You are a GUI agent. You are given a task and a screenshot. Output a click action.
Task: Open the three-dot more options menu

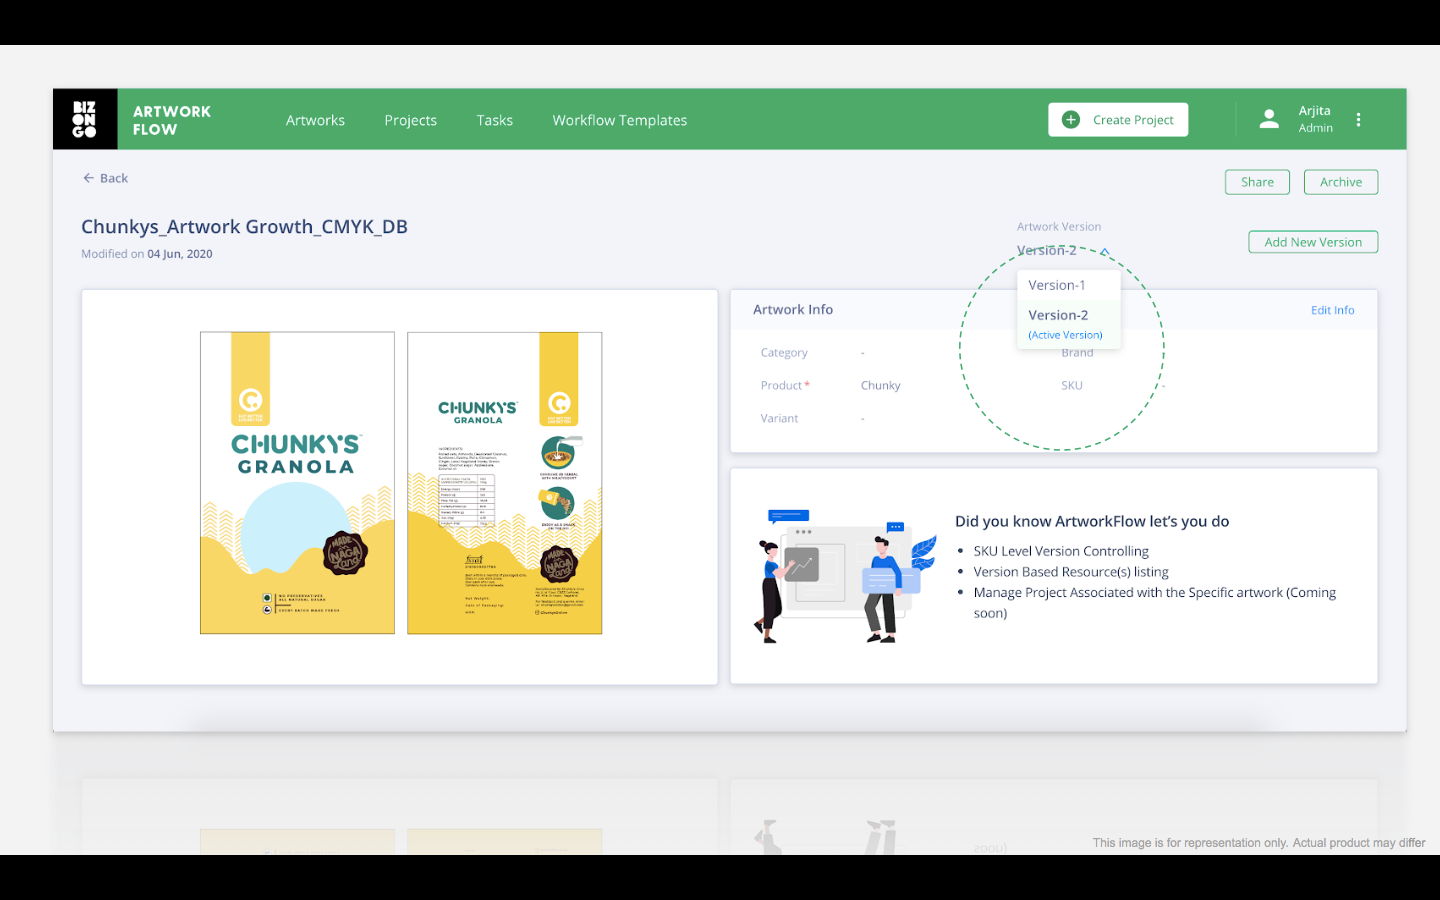point(1358,120)
